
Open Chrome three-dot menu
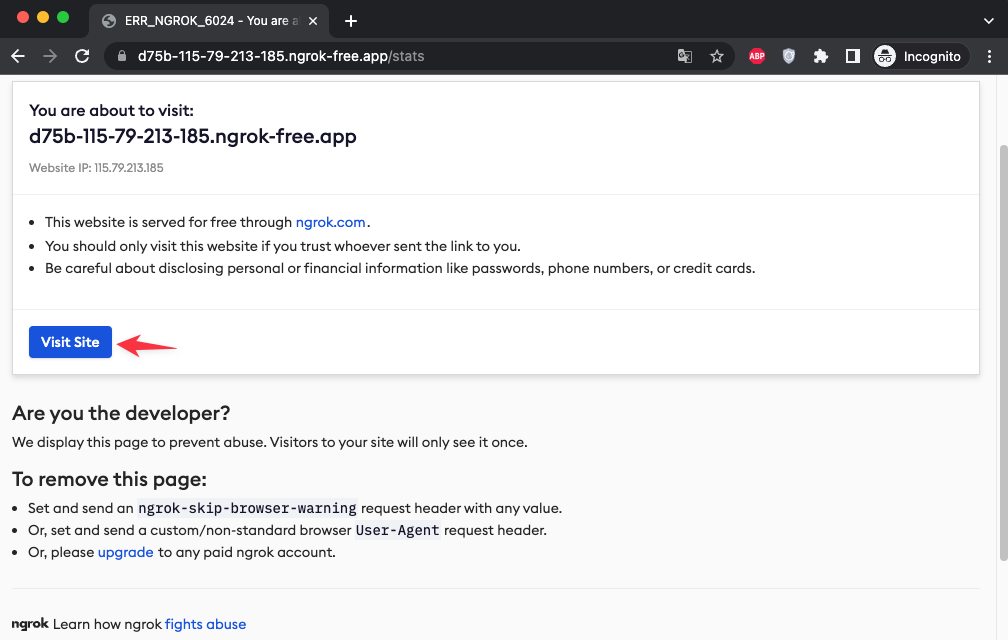point(989,57)
